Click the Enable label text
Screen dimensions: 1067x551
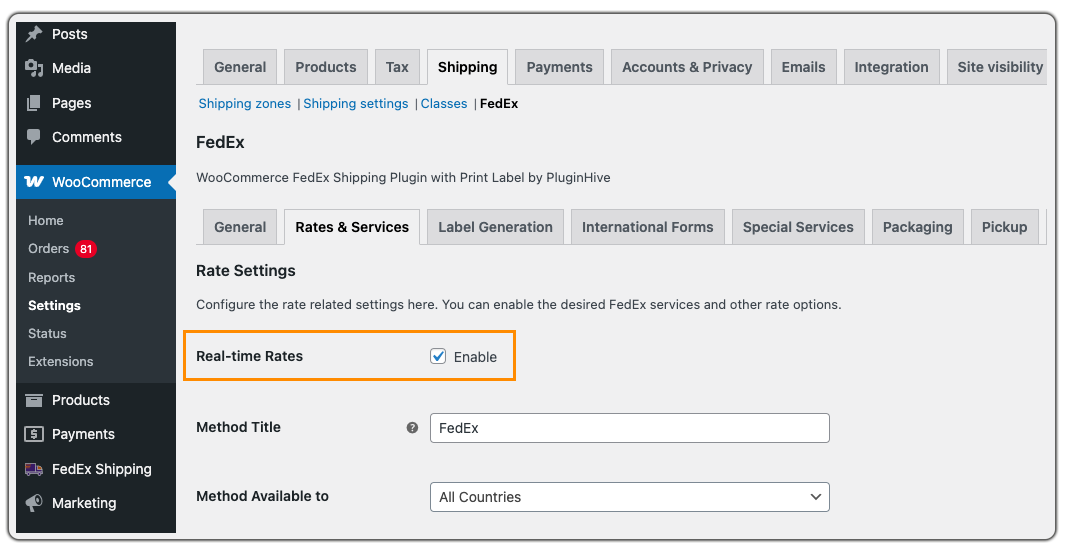tap(475, 357)
